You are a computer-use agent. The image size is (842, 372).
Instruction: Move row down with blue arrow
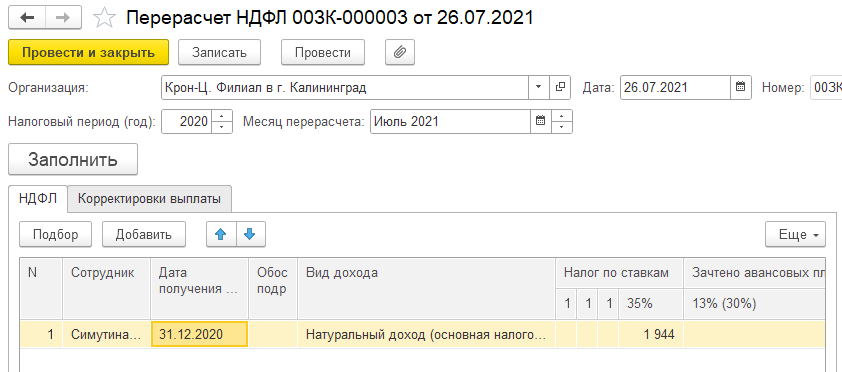click(x=251, y=235)
